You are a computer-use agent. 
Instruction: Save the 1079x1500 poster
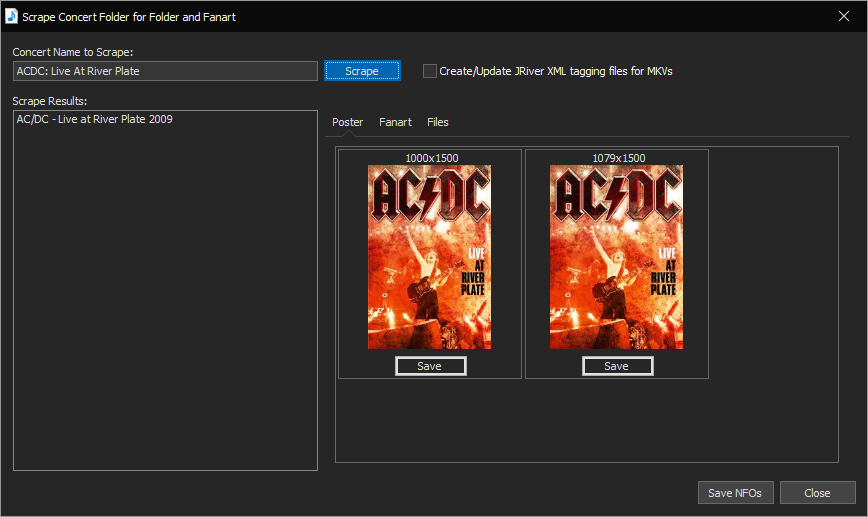(617, 366)
